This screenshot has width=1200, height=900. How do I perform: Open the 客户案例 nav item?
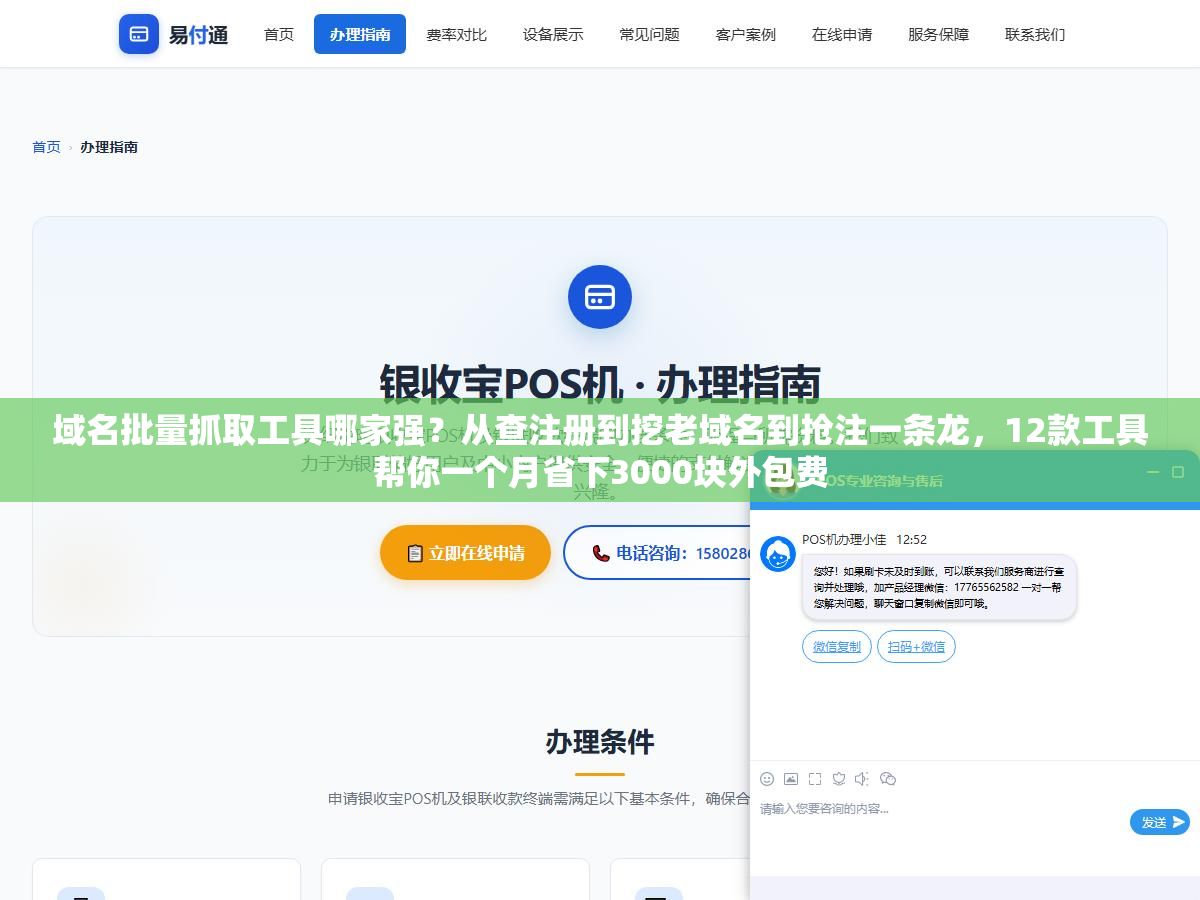coord(746,34)
